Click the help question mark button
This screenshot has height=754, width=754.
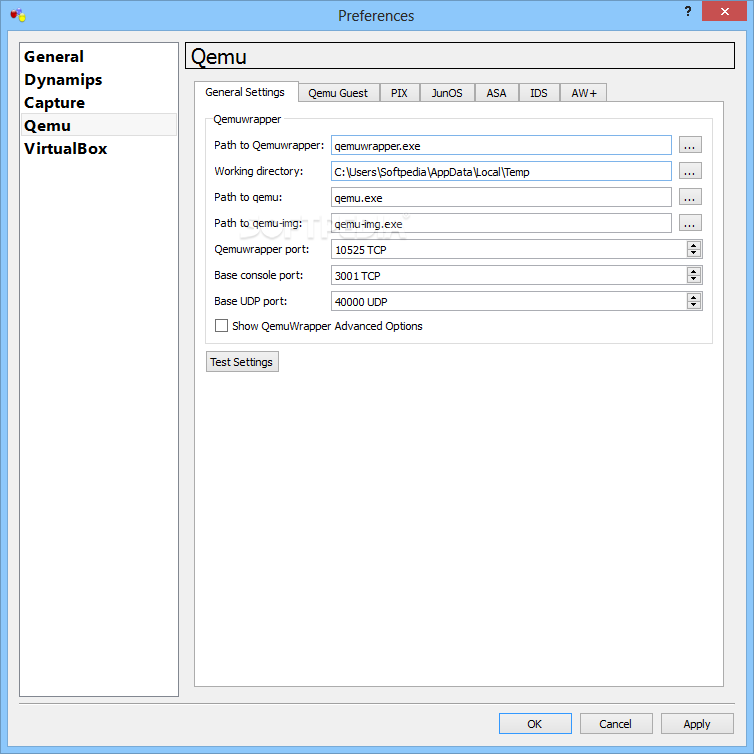point(688,11)
